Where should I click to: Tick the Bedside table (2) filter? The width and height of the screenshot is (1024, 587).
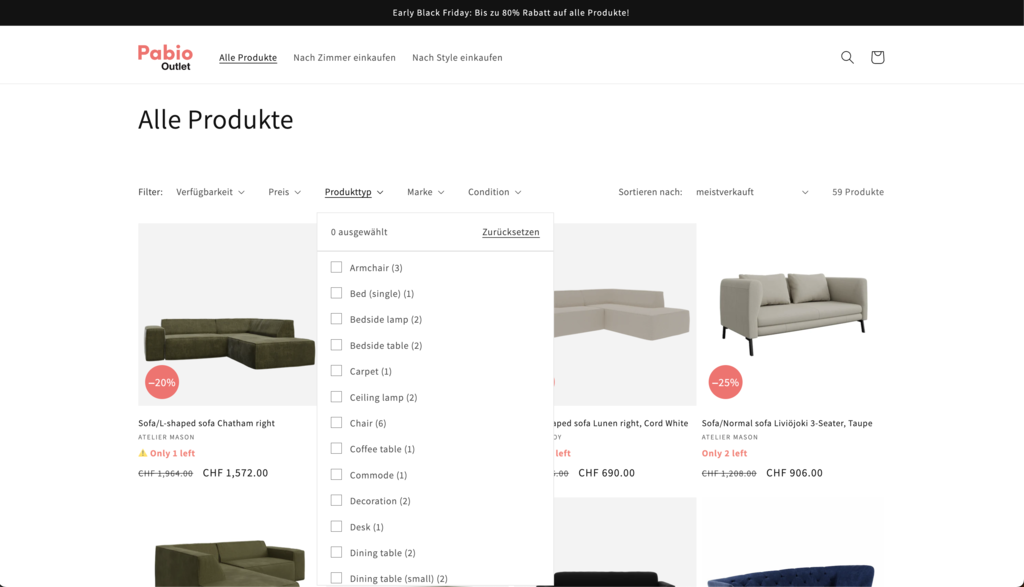336,345
